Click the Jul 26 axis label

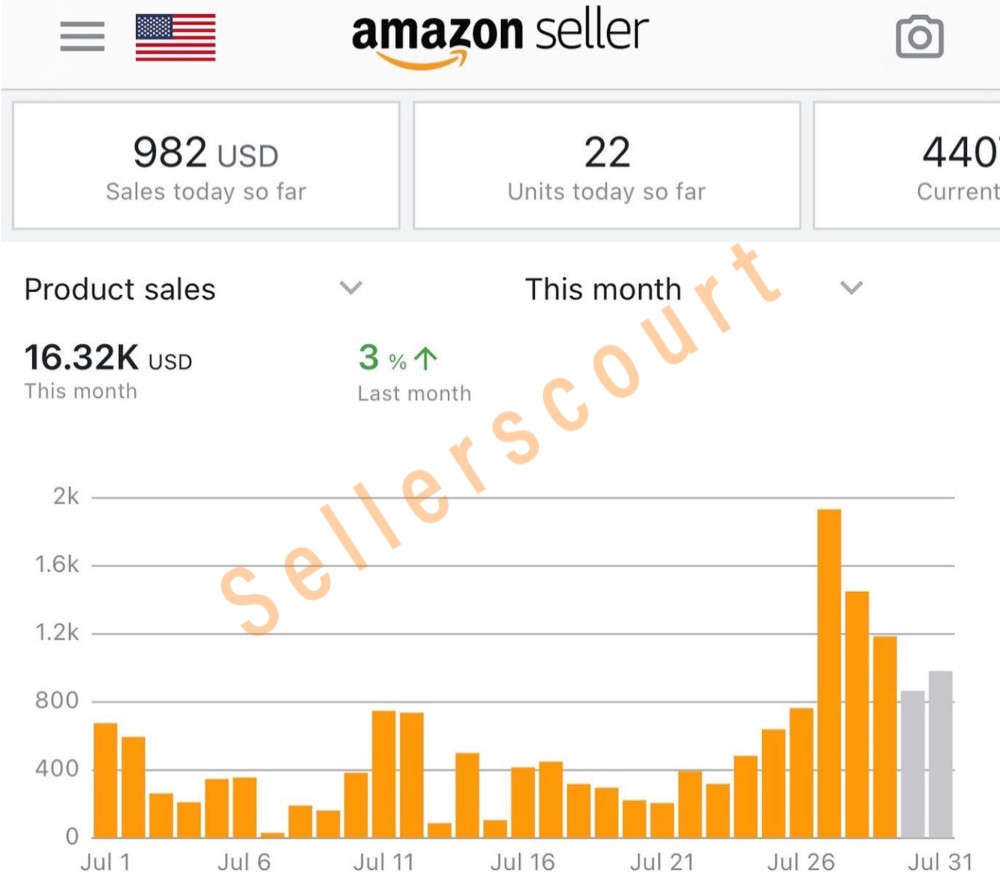tap(801, 862)
